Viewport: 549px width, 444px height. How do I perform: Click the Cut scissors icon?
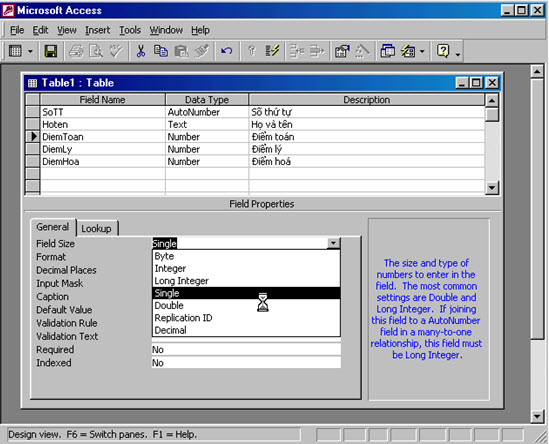point(141,51)
